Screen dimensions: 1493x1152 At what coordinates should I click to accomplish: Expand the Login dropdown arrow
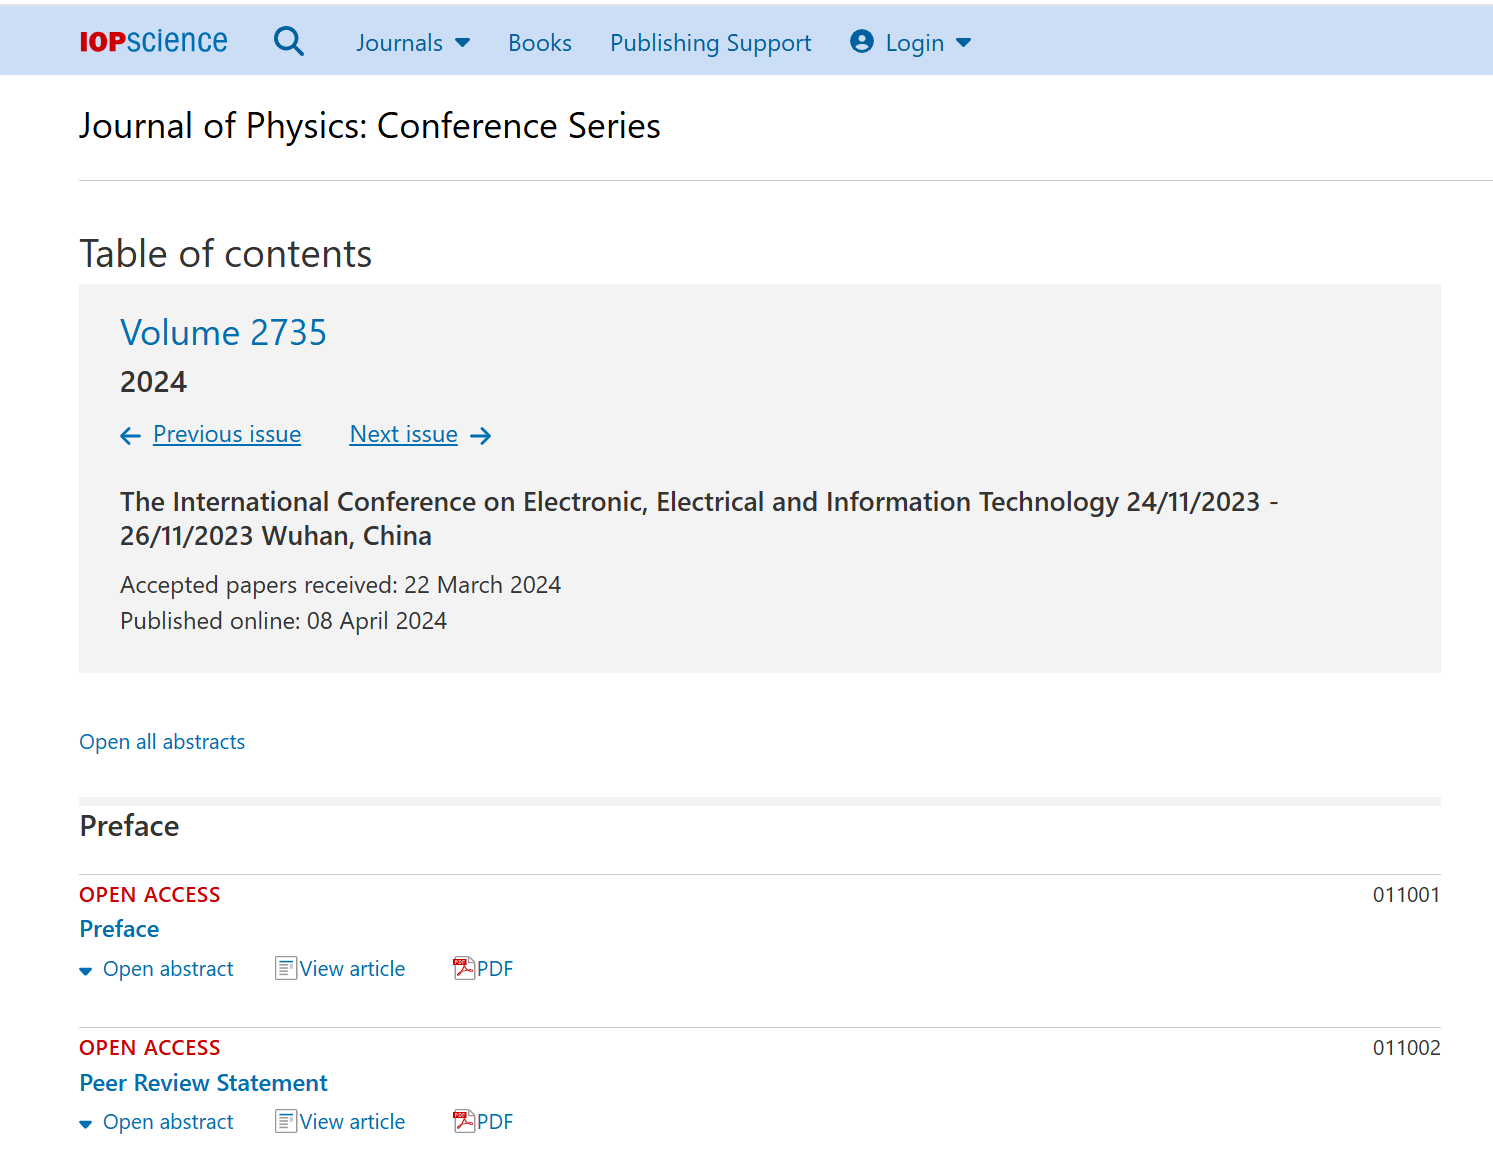click(x=964, y=43)
